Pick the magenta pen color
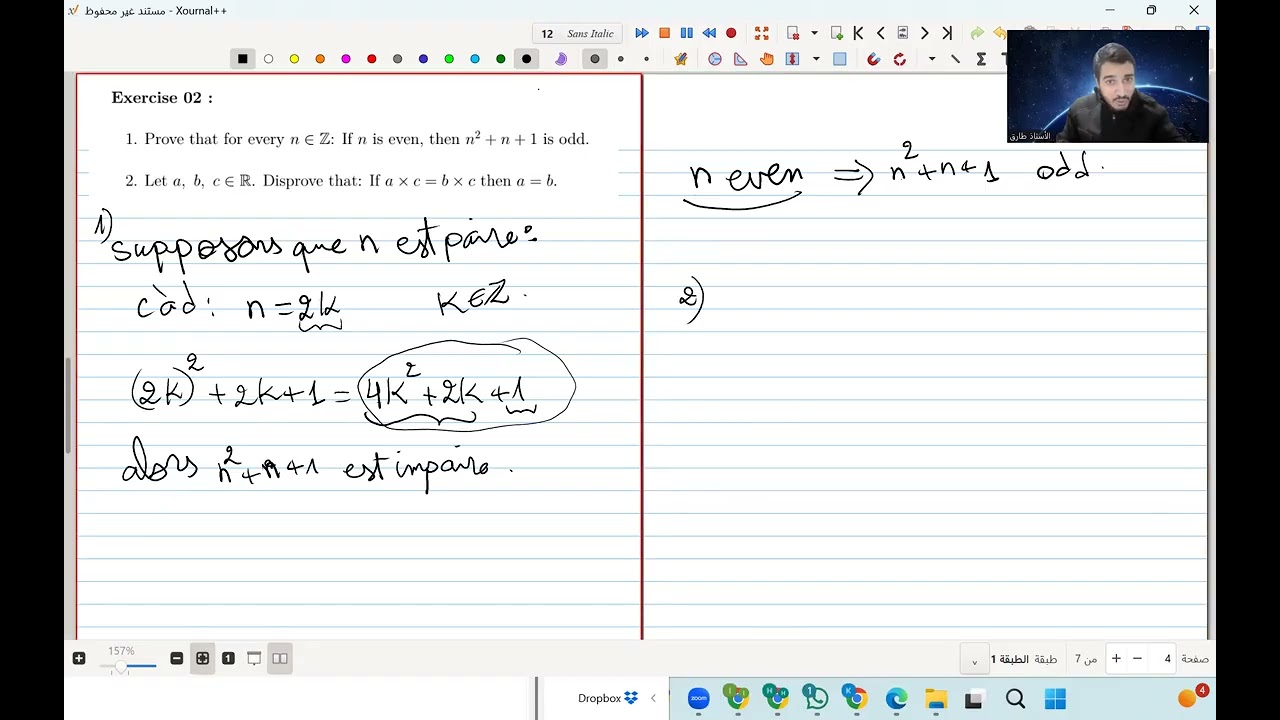The height and width of the screenshot is (720, 1280). point(346,59)
